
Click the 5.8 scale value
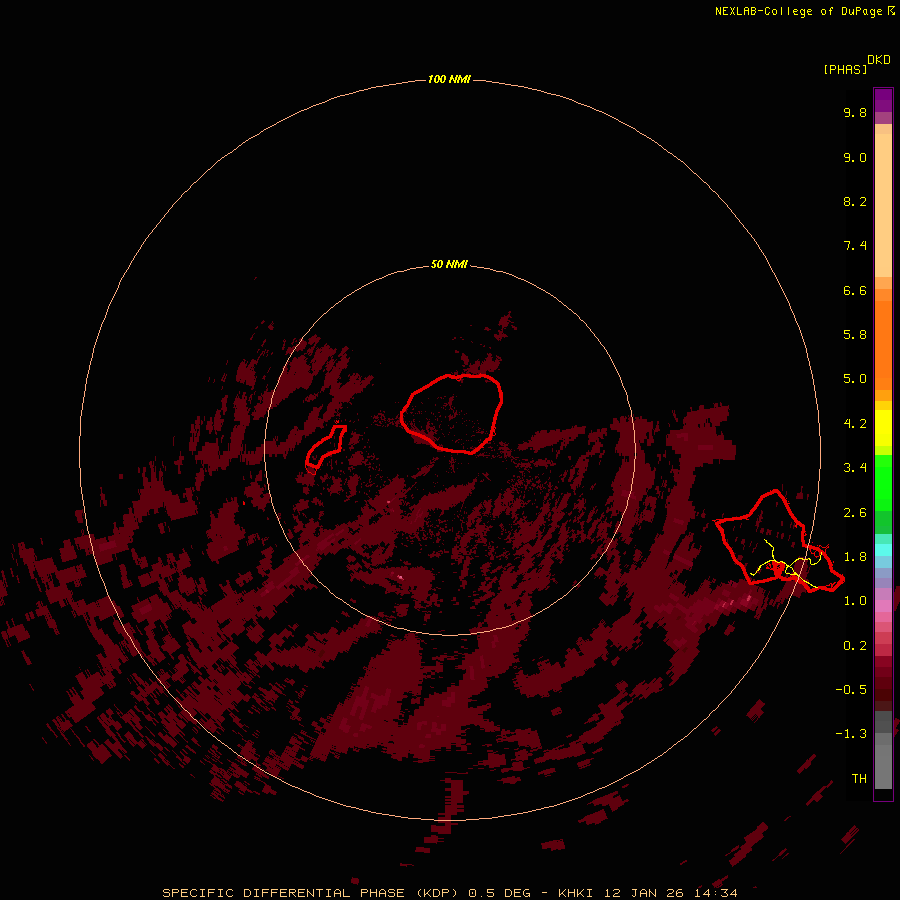[855, 335]
